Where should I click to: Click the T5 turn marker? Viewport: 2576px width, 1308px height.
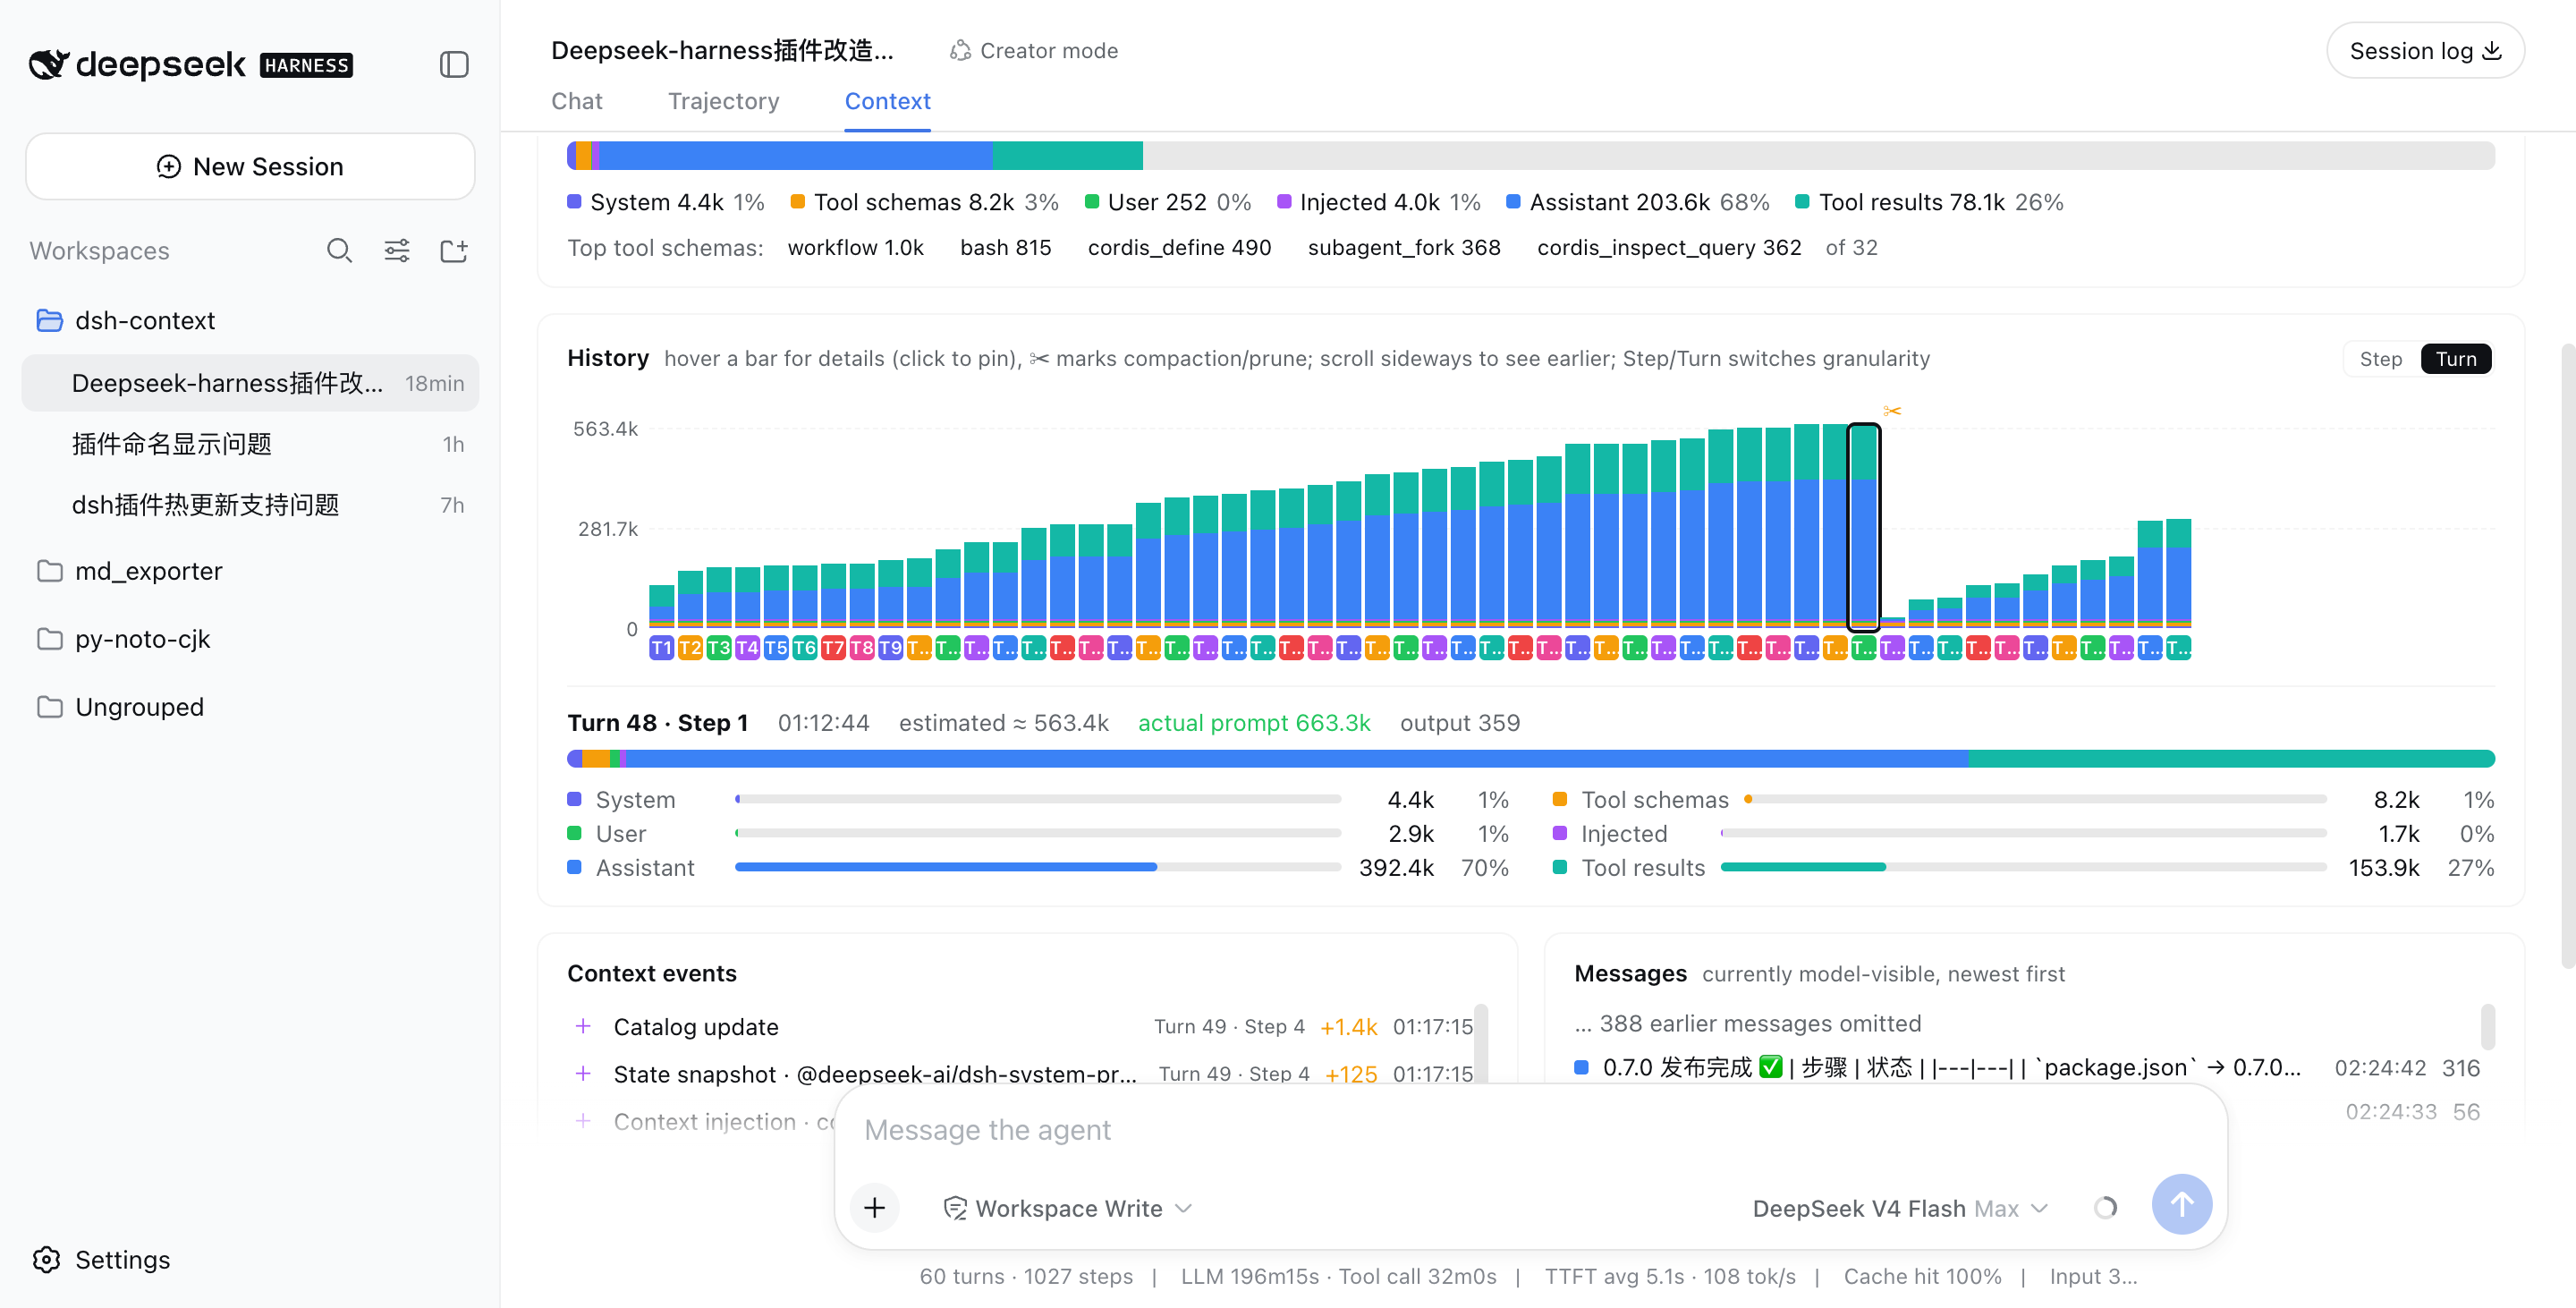tap(776, 647)
